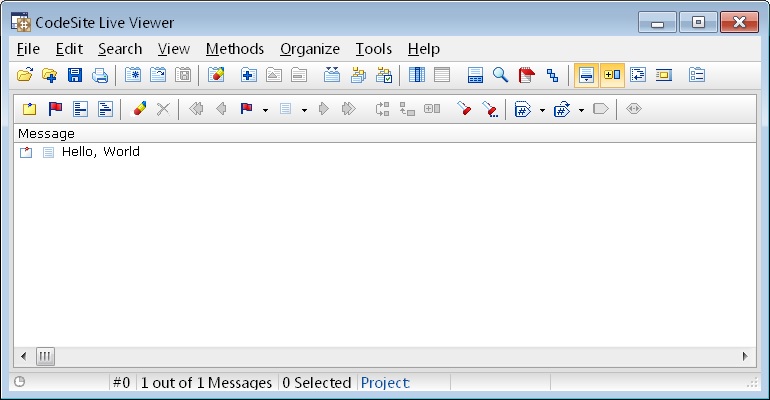Click the folder with blue plus icon
The width and height of the screenshot is (770, 400).
click(x=50, y=75)
